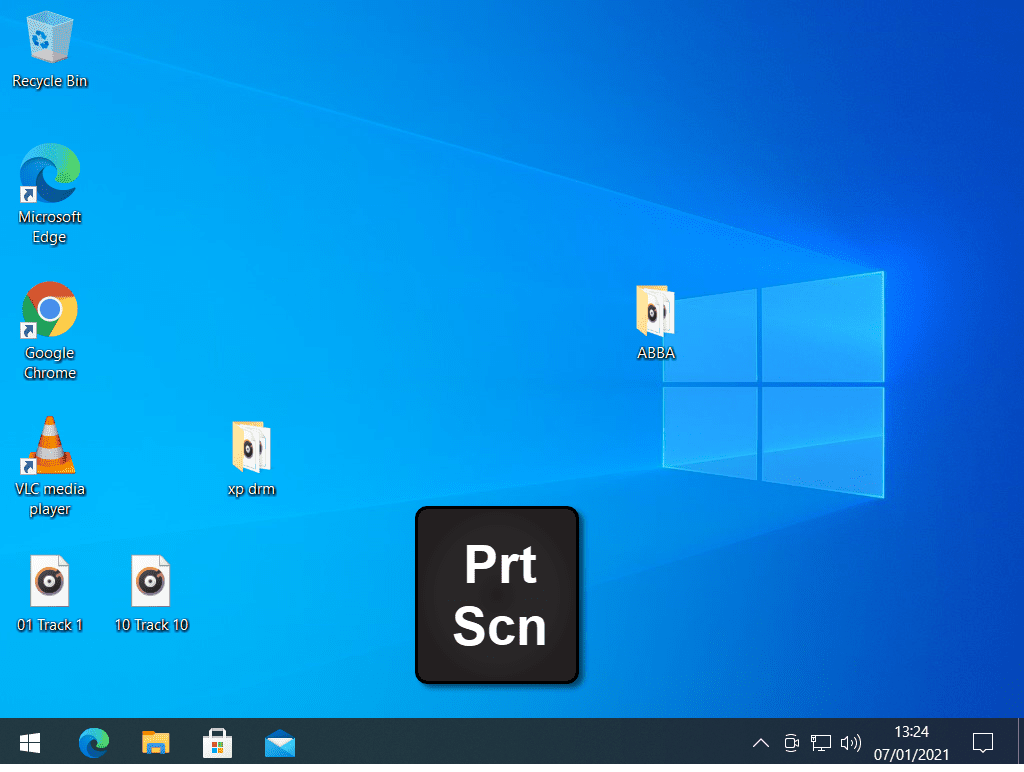Image resolution: width=1024 pixels, height=772 pixels.
Task: Open the Microsoft Edge desktop shortcut
Action: [49, 172]
